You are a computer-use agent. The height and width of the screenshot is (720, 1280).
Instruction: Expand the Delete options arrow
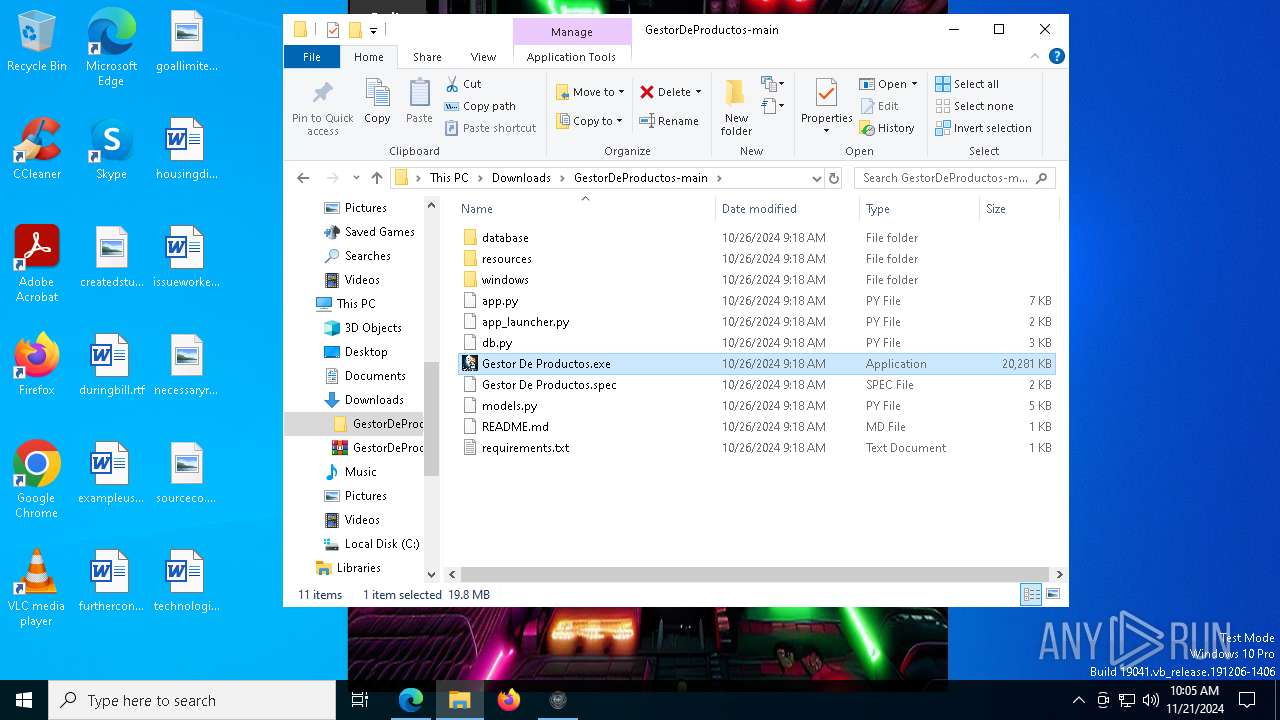pyautogui.click(x=698, y=92)
